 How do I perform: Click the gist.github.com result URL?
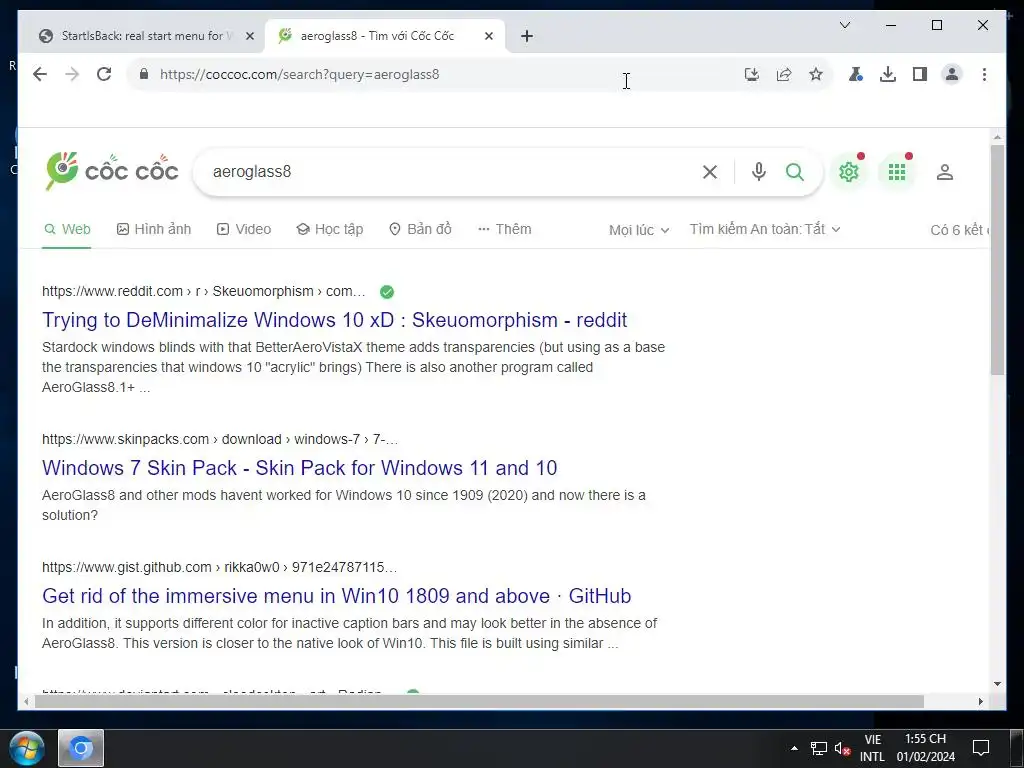click(219, 567)
